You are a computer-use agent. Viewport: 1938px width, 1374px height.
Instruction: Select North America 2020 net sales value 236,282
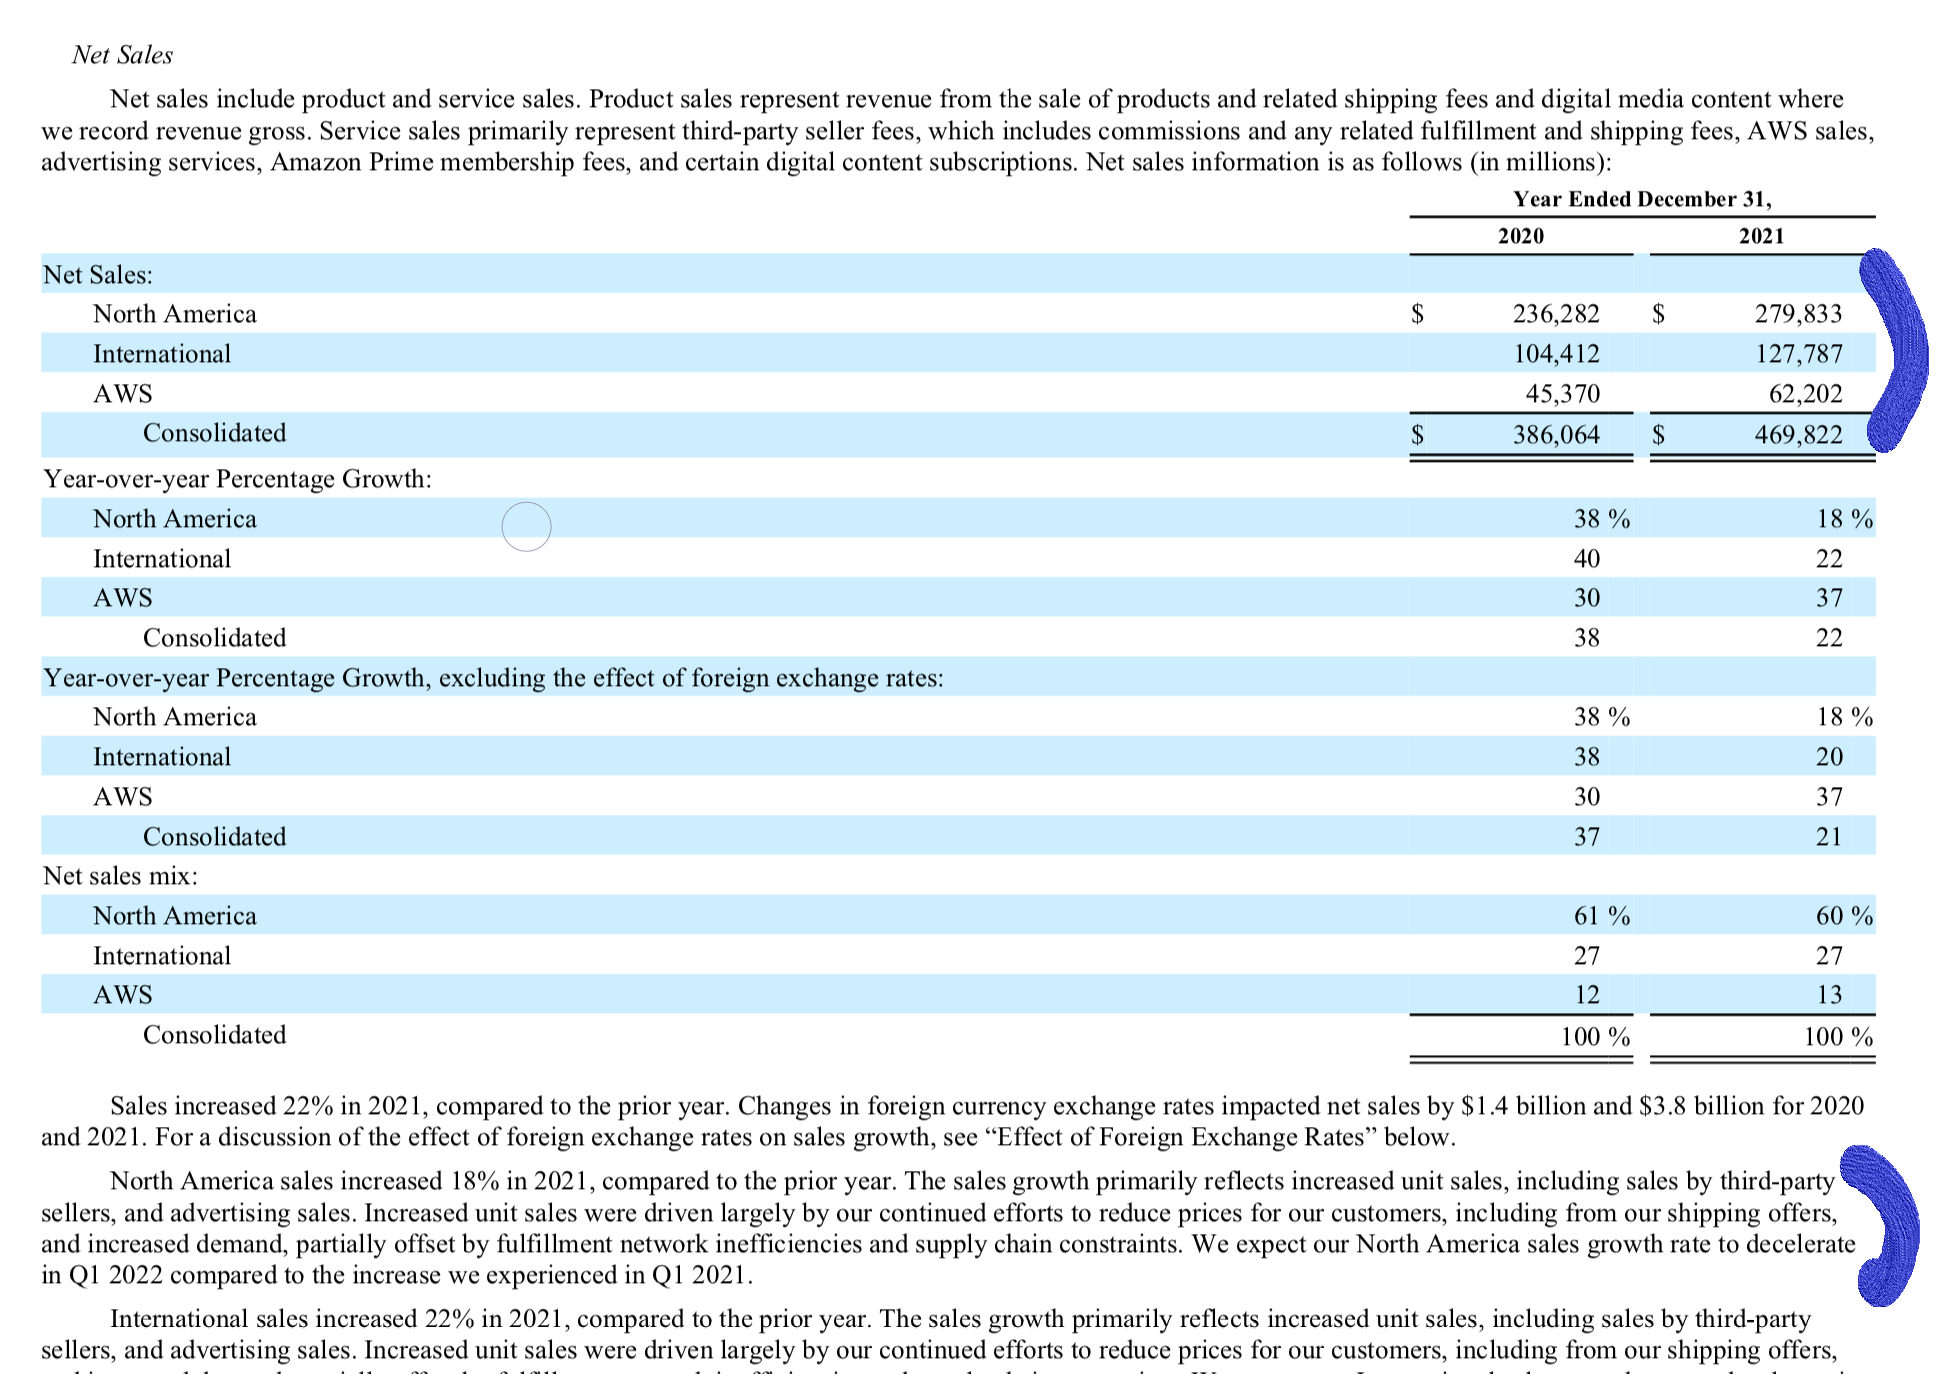1556,314
